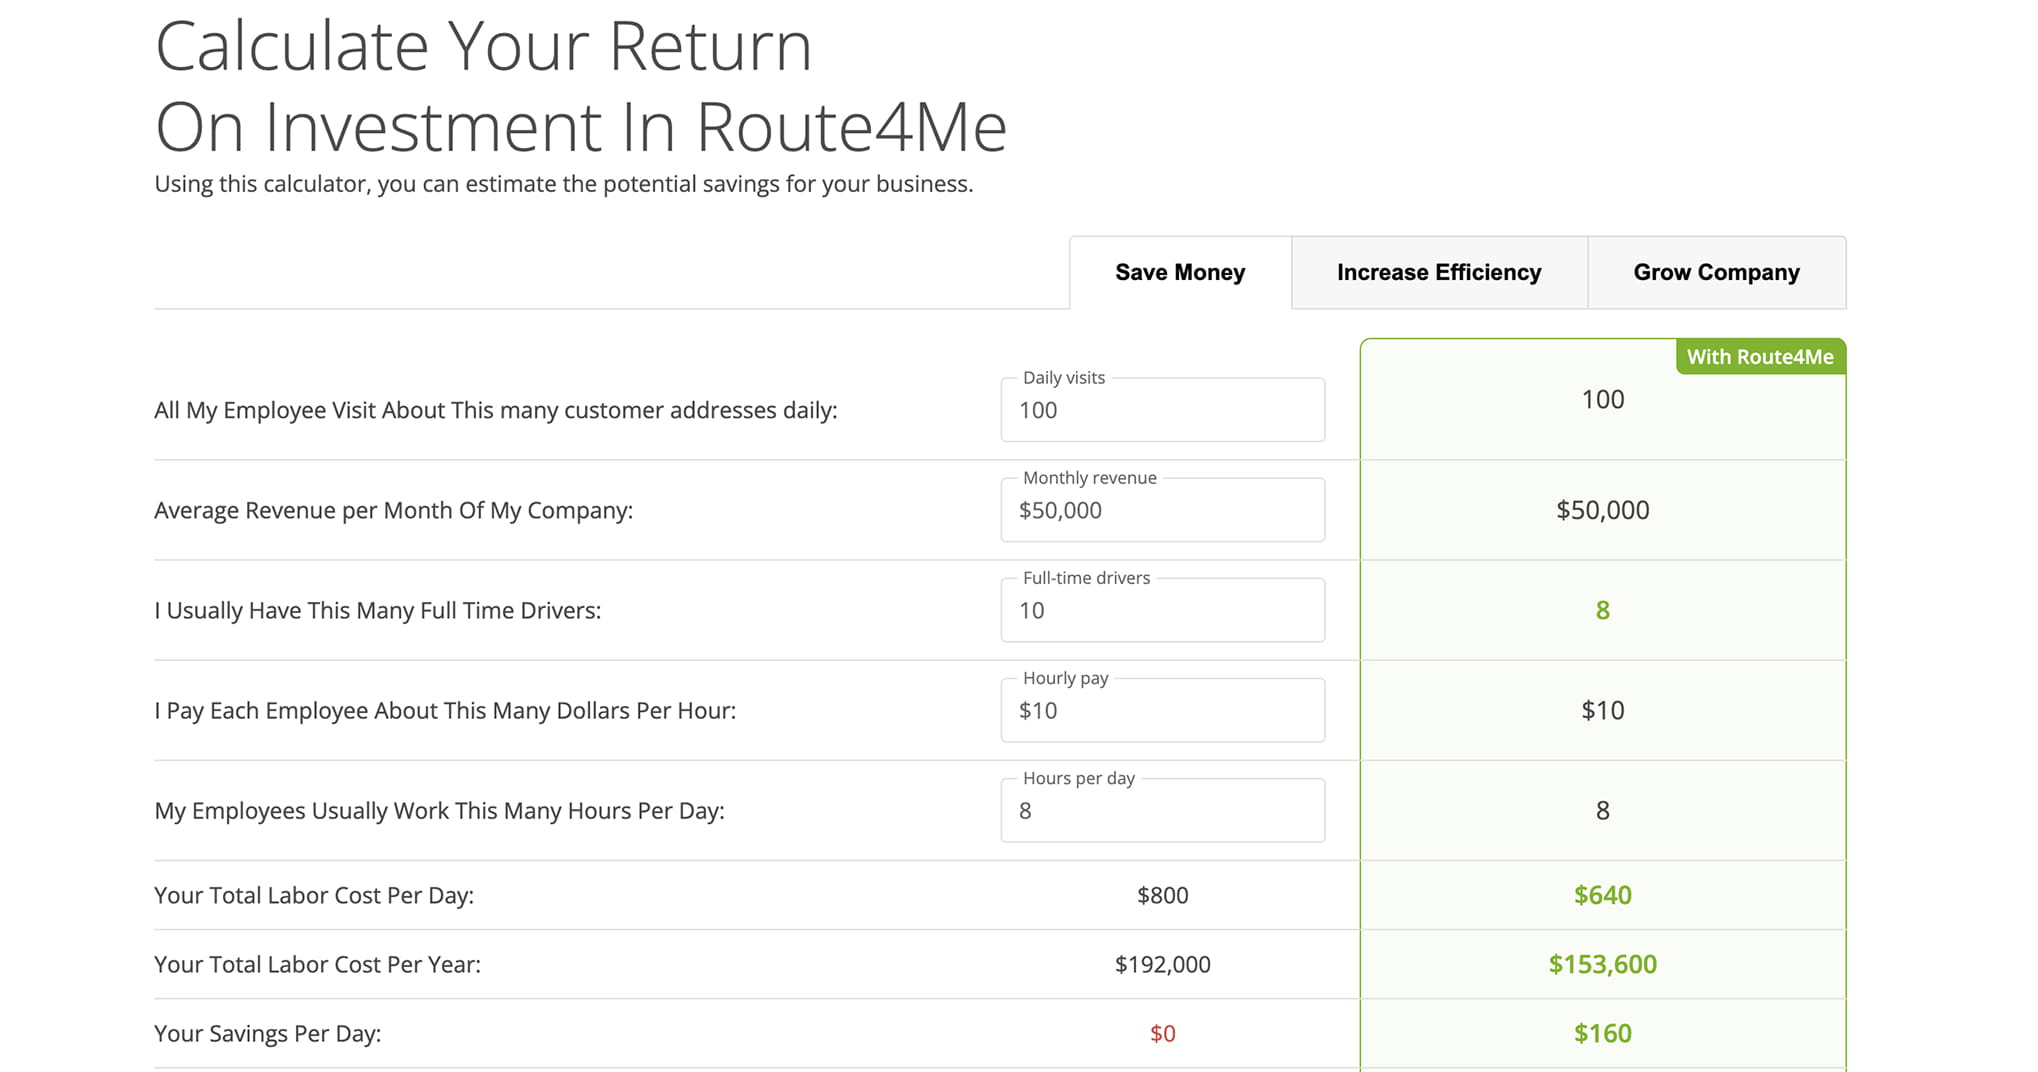
Task: Switch to the Save Money tab
Action: click(1180, 273)
